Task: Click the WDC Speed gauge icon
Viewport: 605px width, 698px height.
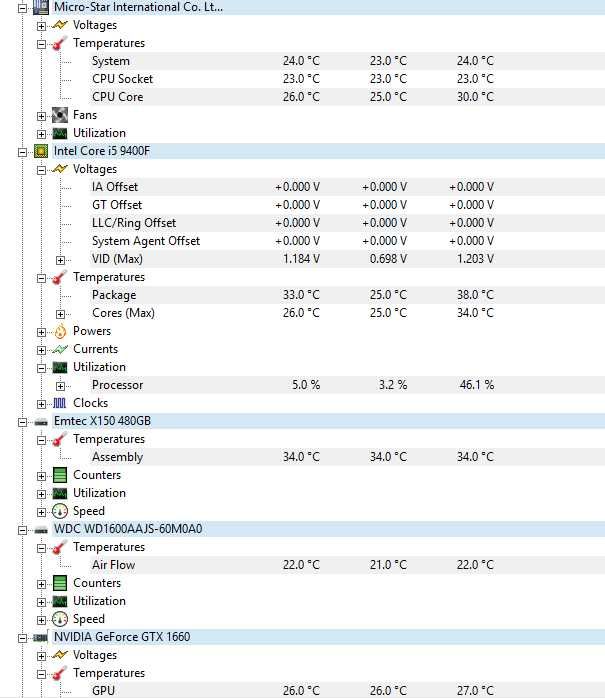Action: pos(60,619)
